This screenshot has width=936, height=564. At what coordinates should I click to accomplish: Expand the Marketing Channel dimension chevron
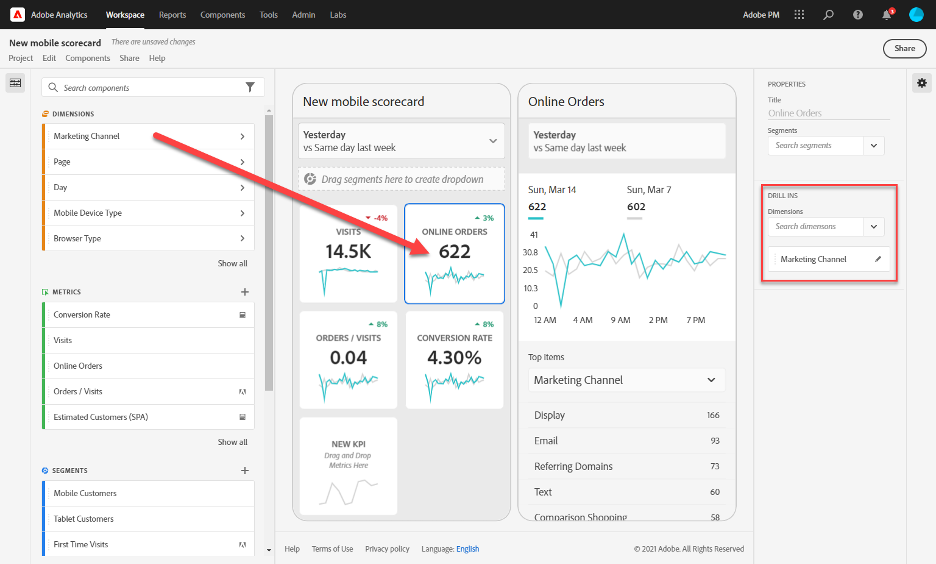[242, 137]
